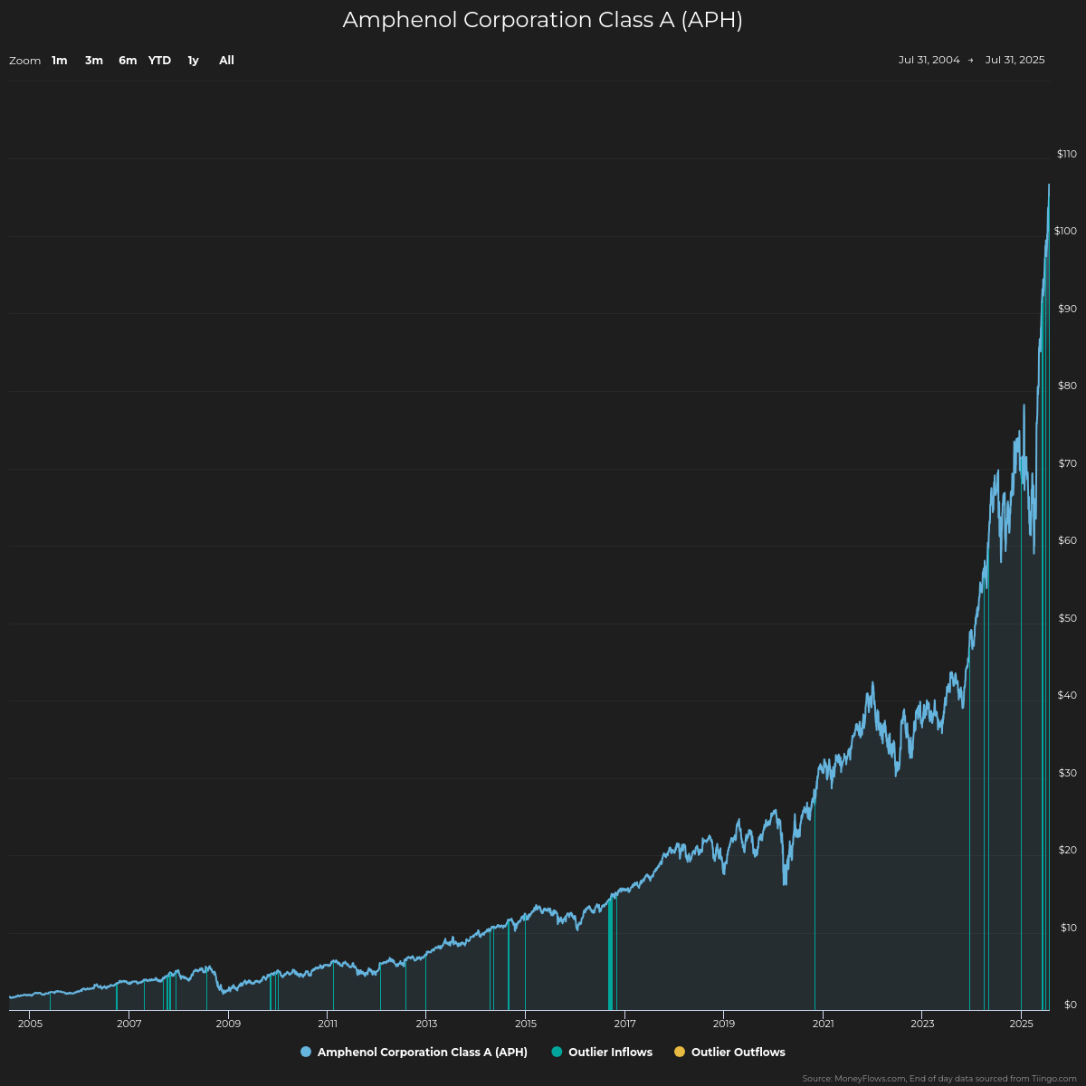1086x1086 pixels.
Task: Edit the Jul 31, 2004 start date
Action: [929, 60]
